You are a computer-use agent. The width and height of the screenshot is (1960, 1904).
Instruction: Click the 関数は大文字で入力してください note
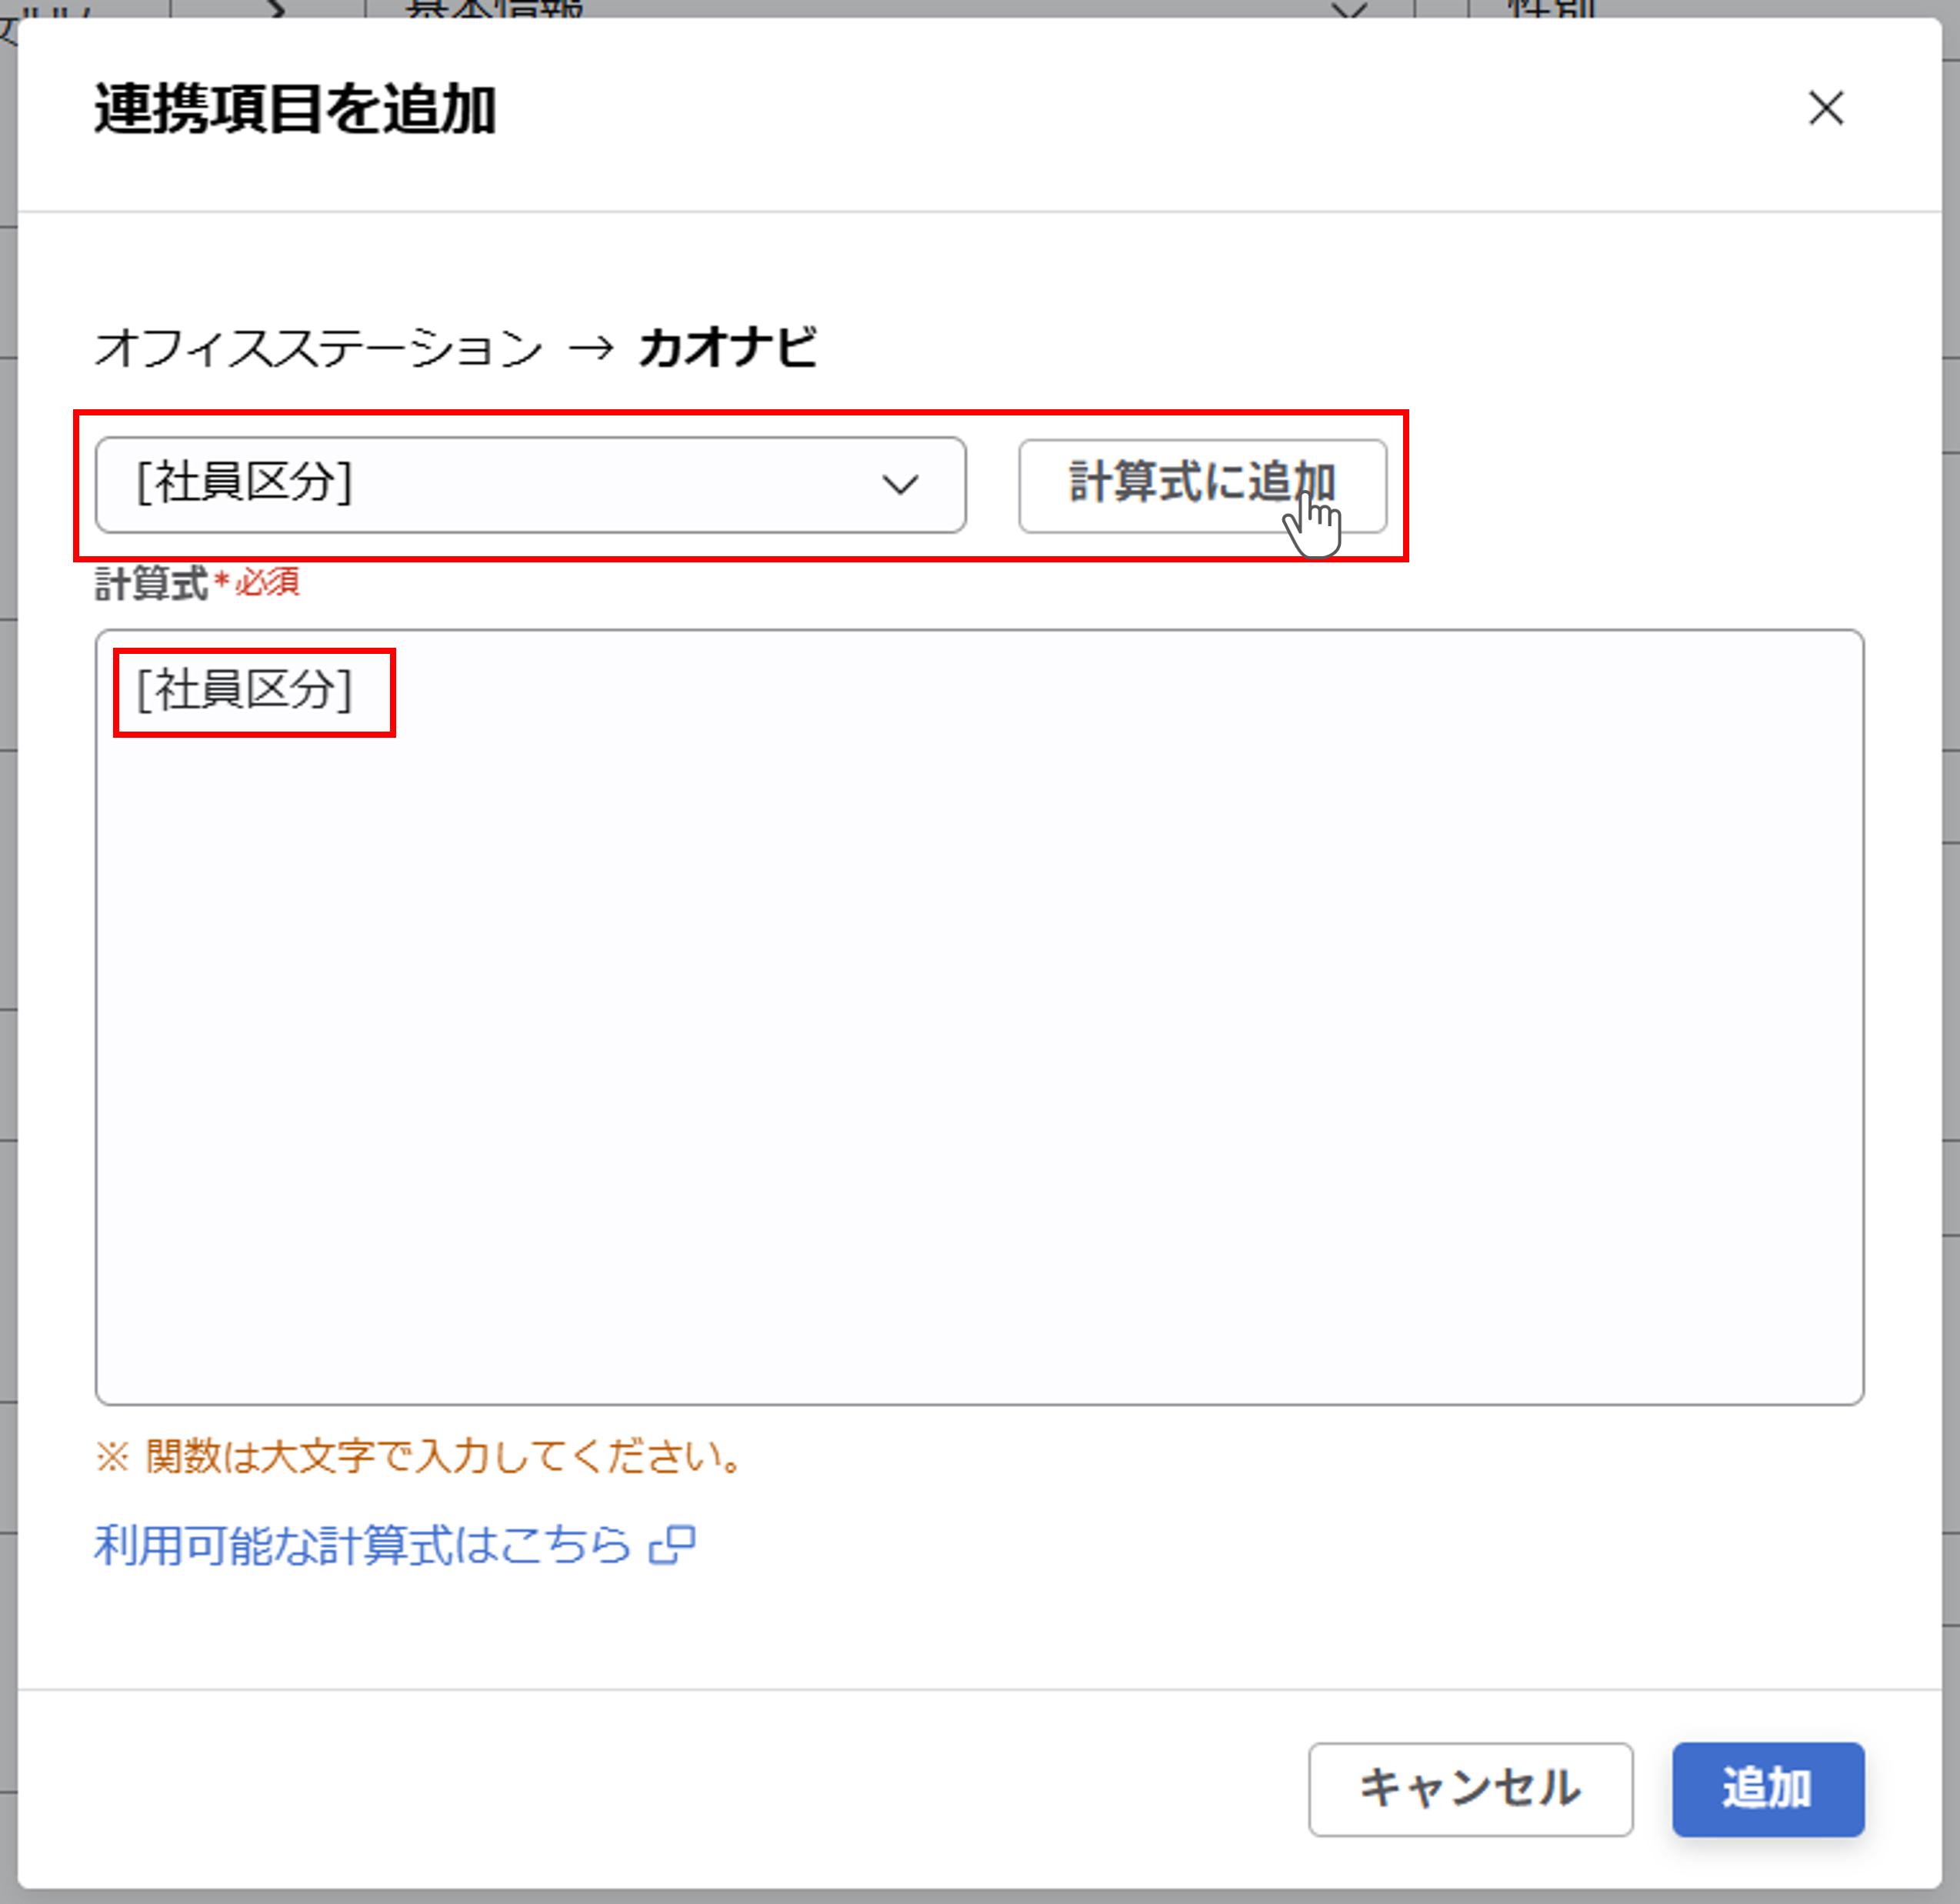coord(419,1456)
